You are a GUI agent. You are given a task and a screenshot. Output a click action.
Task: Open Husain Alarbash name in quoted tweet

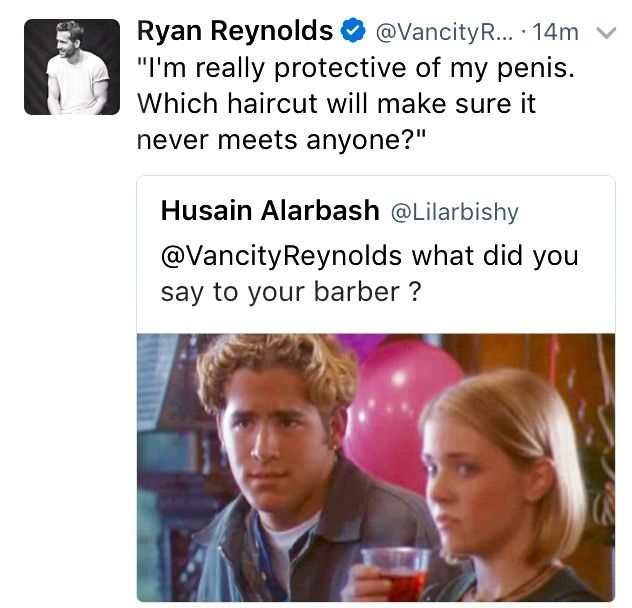(270, 210)
